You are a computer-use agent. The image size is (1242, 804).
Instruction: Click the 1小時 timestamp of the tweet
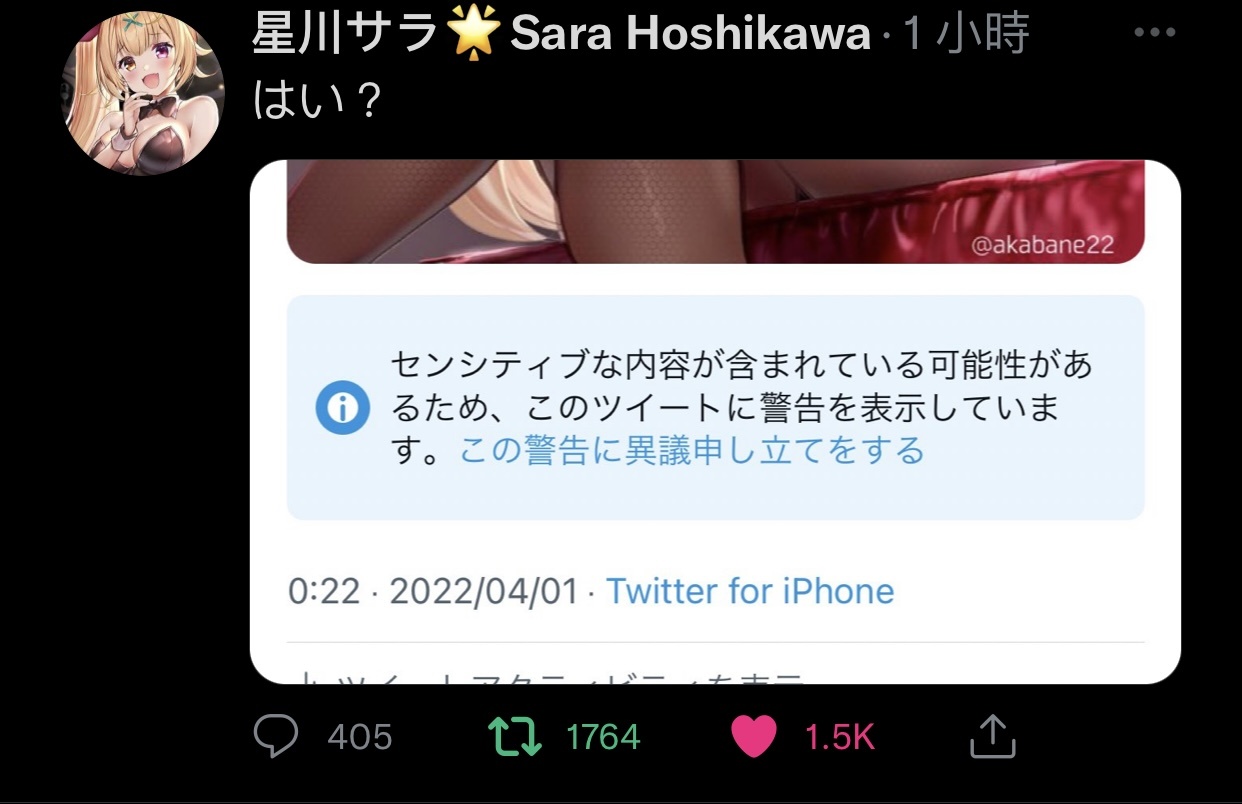point(966,35)
